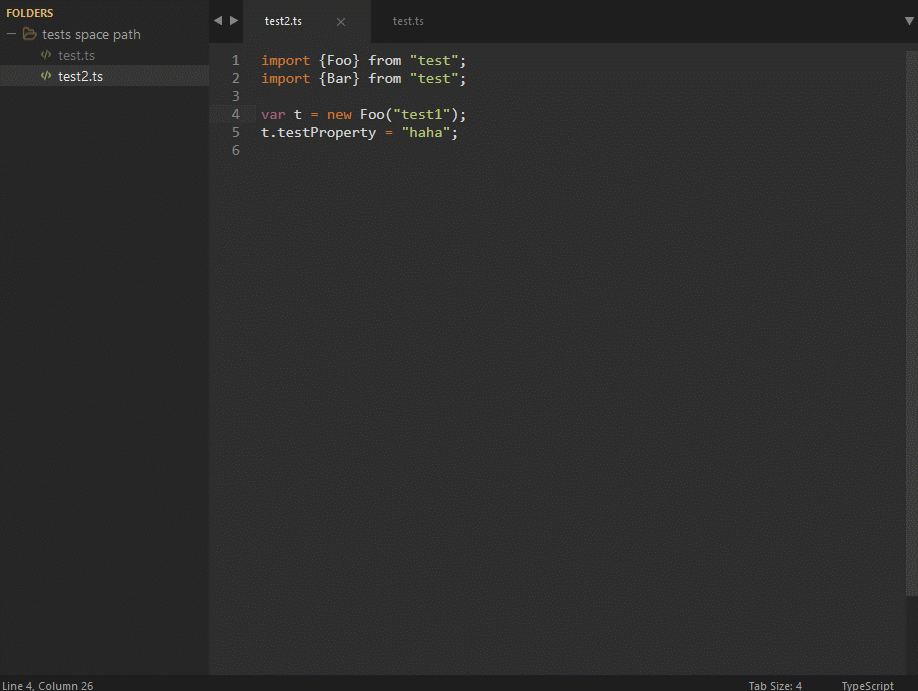Go to previous tab with the left arrow
The height and width of the screenshot is (691, 918).
click(218, 20)
